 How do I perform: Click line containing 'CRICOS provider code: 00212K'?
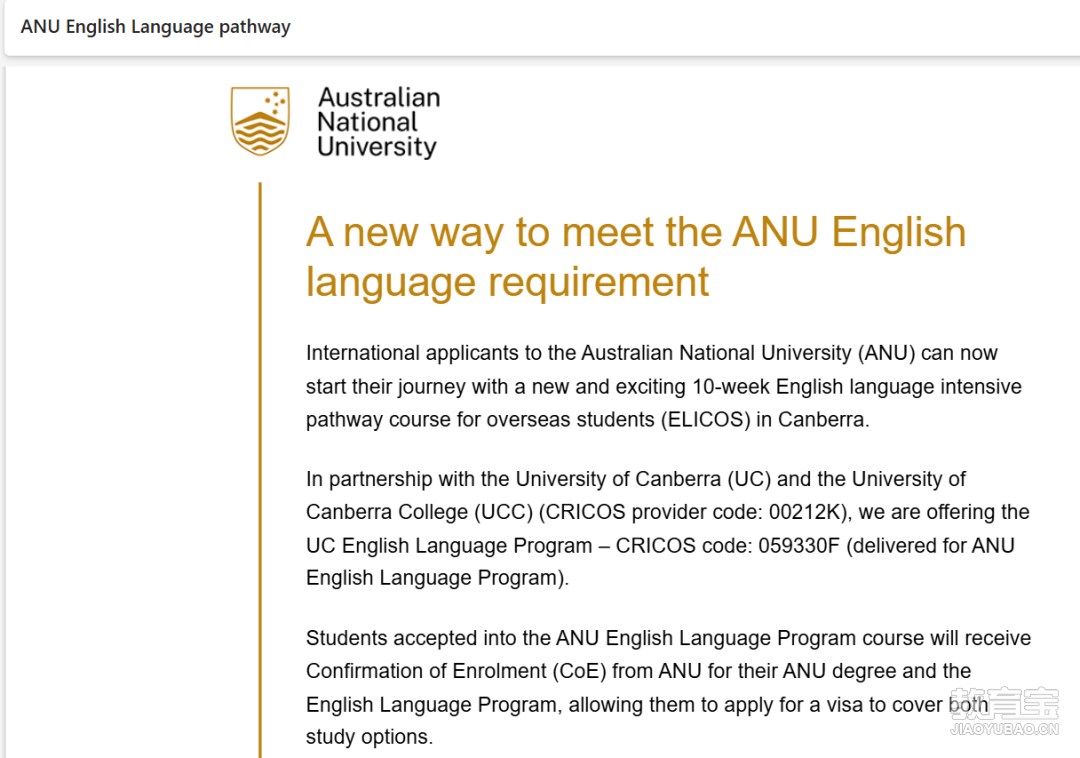pos(667,512)
